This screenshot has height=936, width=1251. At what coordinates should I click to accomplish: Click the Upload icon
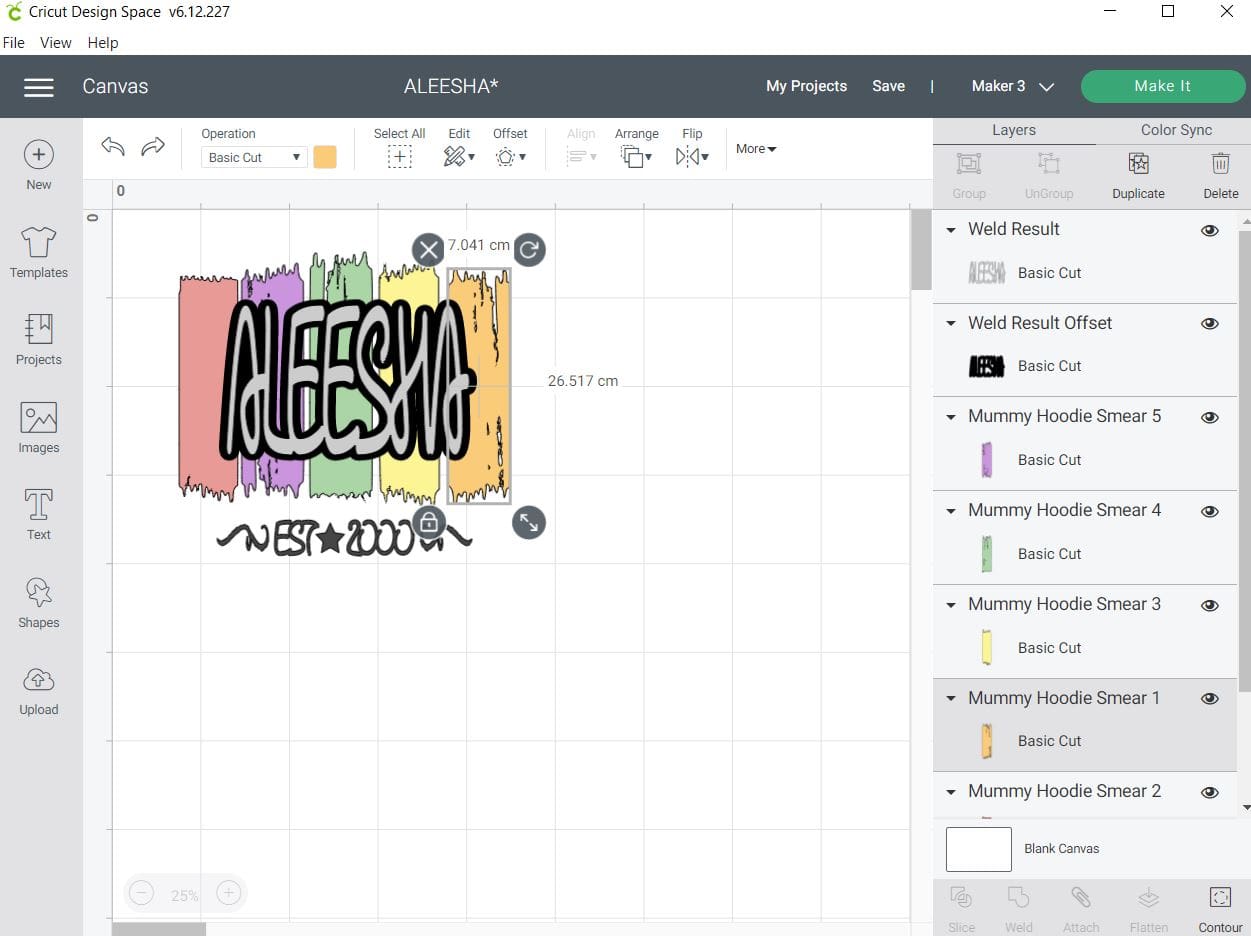point(39,680)
